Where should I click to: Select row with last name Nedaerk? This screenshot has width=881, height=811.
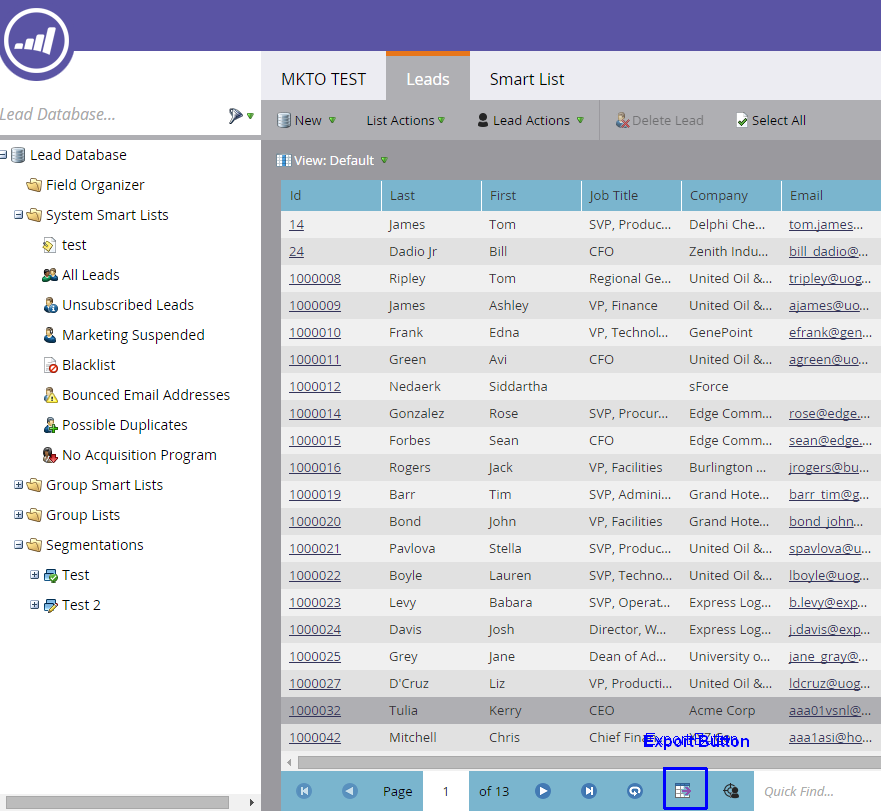[x=581, y=387]
